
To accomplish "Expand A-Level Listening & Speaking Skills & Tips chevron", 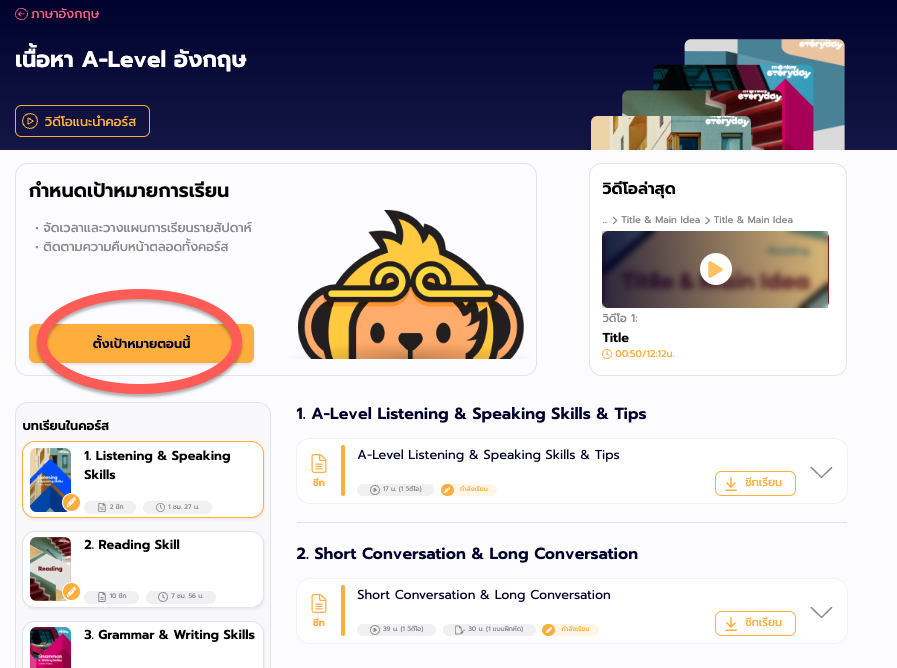I will click(x=821, y=472).
